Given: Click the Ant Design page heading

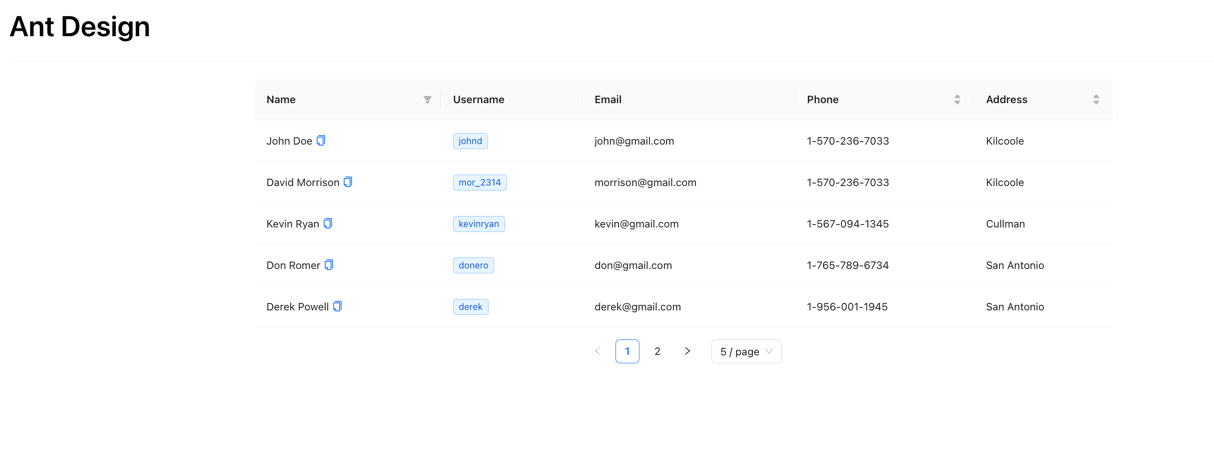Looking at the screenshot, I should click(80, 27).
